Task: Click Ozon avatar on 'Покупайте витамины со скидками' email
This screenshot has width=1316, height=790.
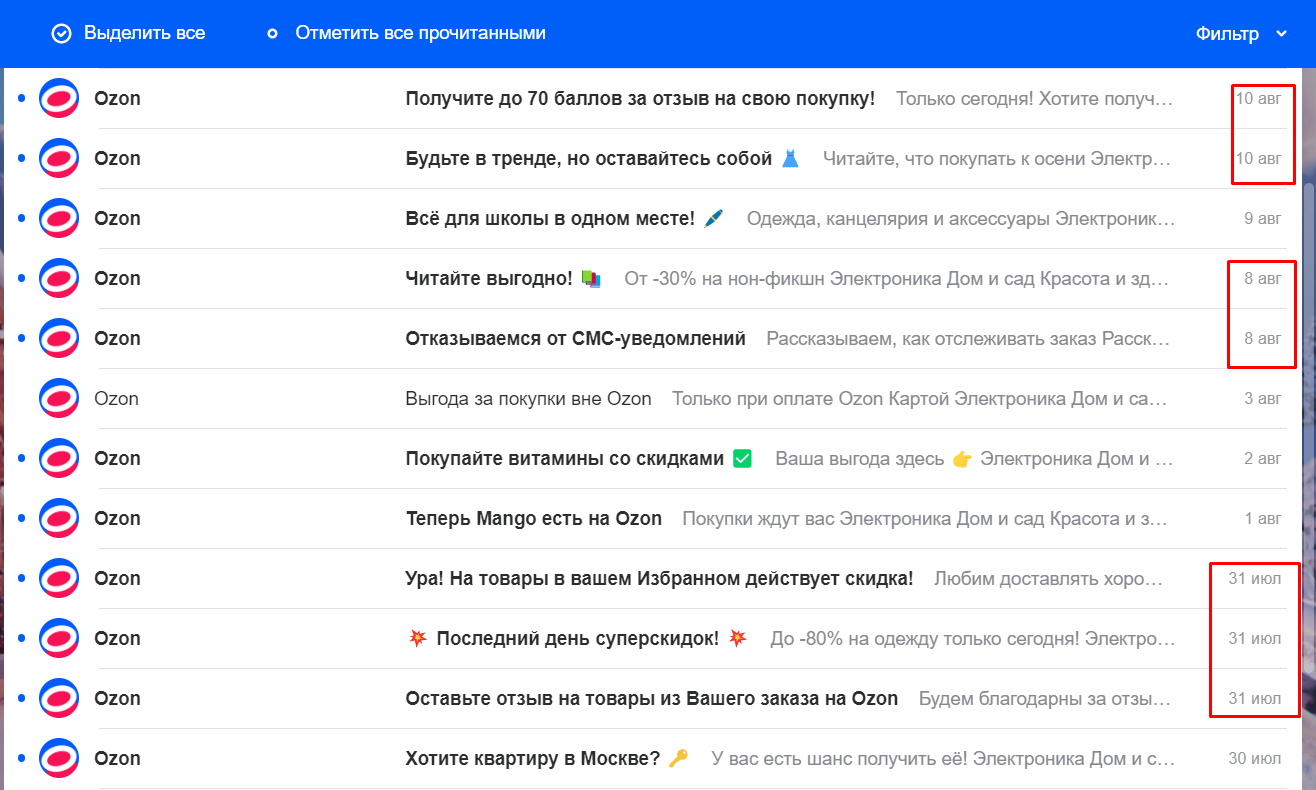Action: pos(59,458)
